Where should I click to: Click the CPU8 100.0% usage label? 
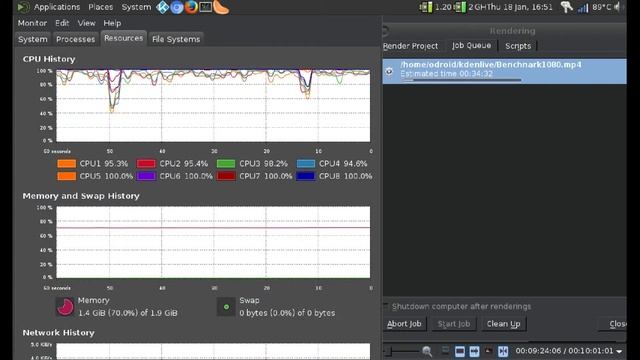click(x=345, y=176)
